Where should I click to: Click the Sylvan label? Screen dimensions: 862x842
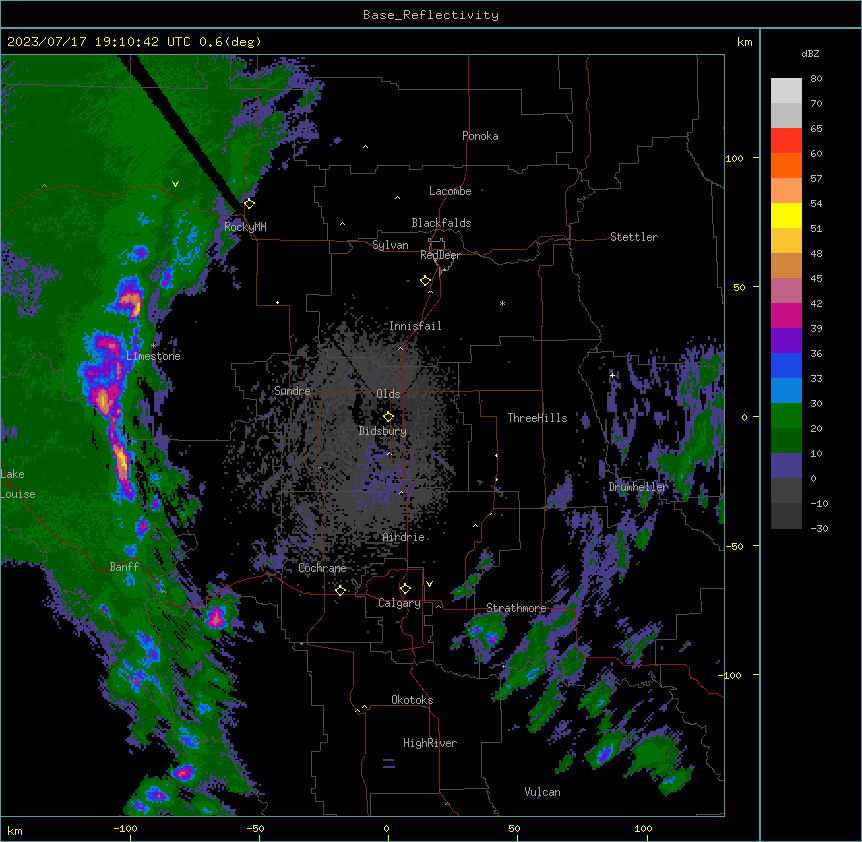click(x=390, y=245)
